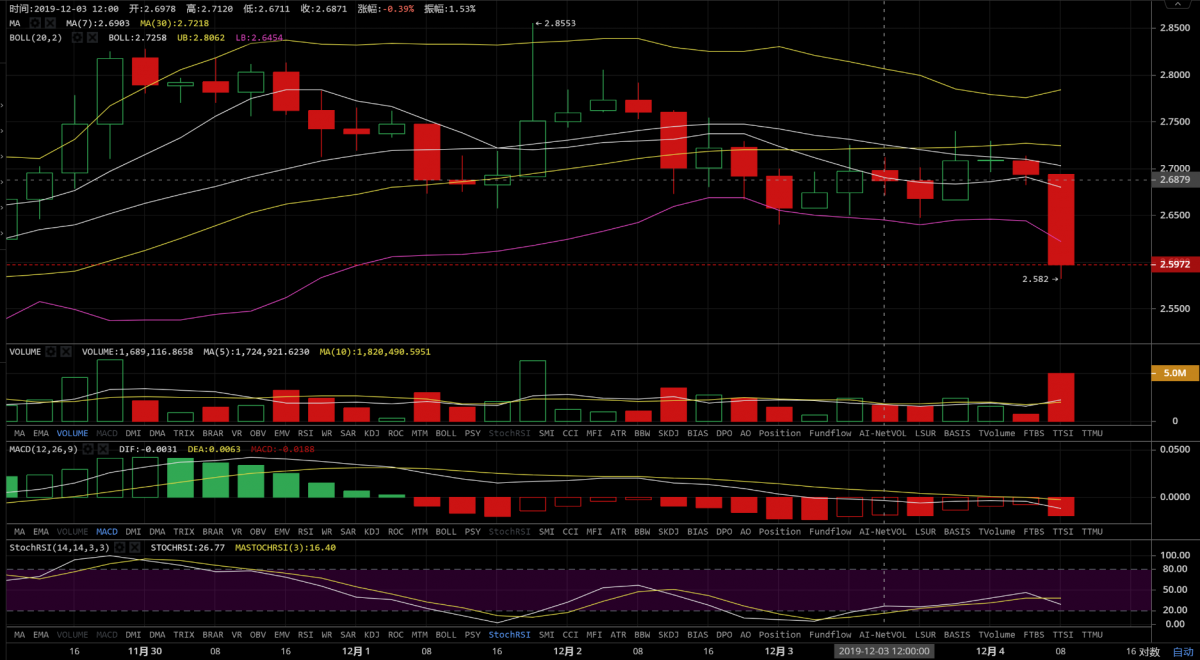The height and width of the screenshot is (660, 1200).
Task: Select CCI tab in row below MACD panel
Action: 570,532
